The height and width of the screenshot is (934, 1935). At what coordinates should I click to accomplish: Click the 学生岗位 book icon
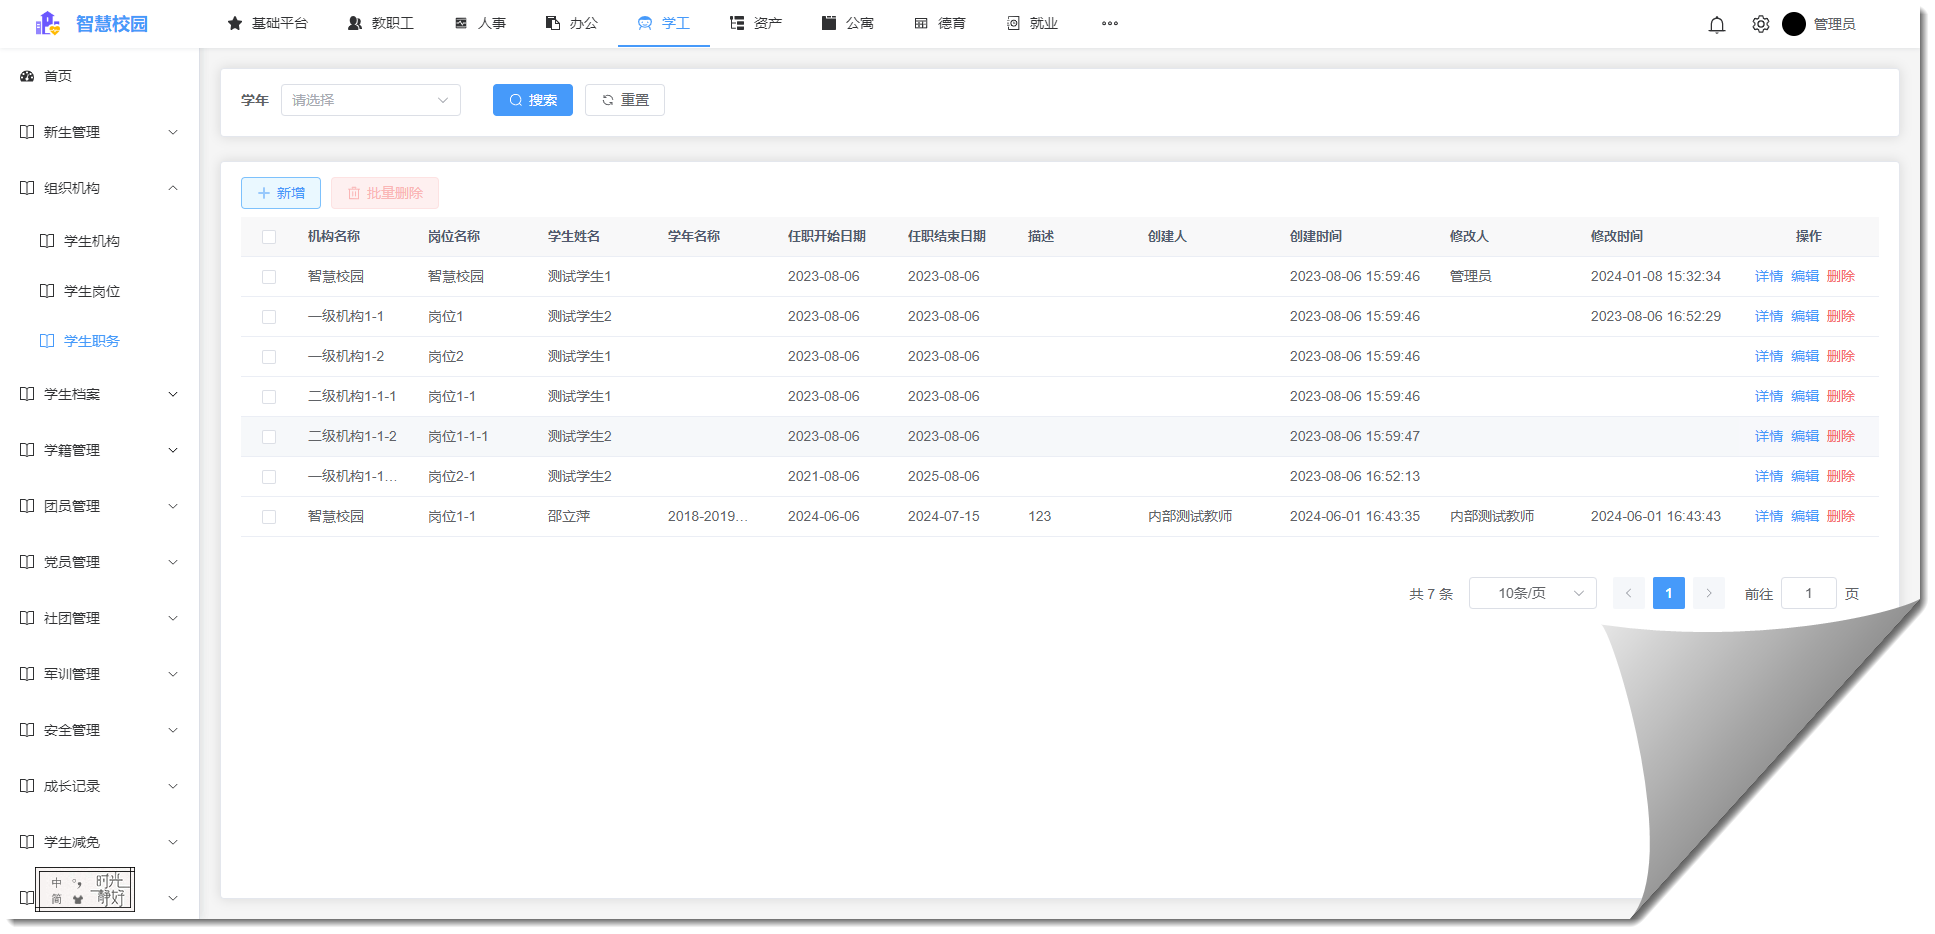click(47, 291)
